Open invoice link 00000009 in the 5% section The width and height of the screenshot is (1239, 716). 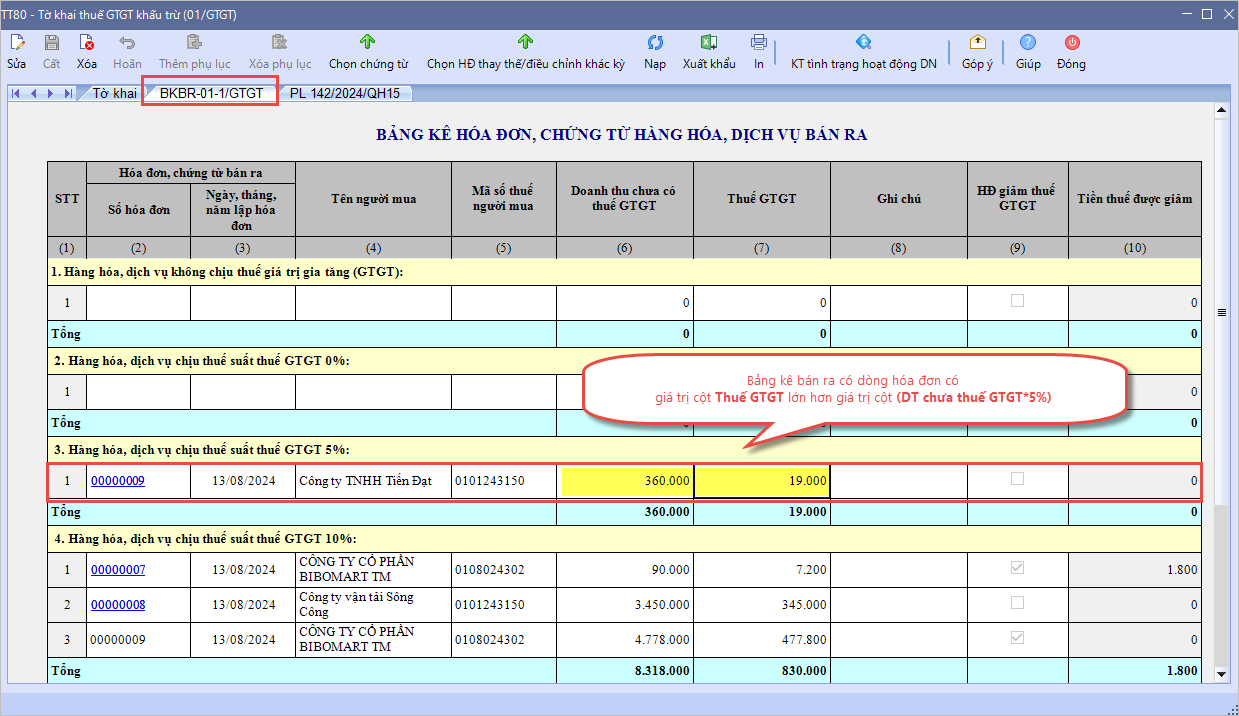click(x=118, y=481)
